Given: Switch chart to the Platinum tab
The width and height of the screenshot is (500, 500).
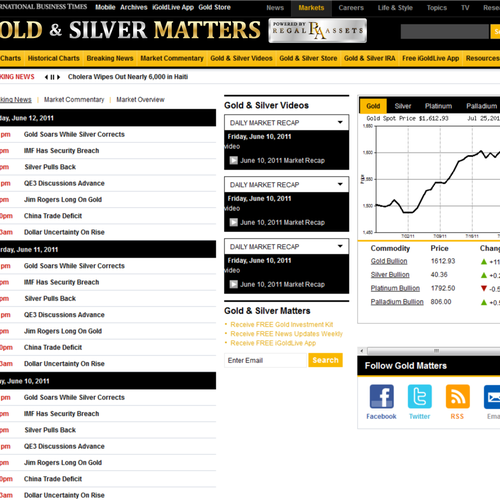Looking at the screenshot, I should pos(438,106).
